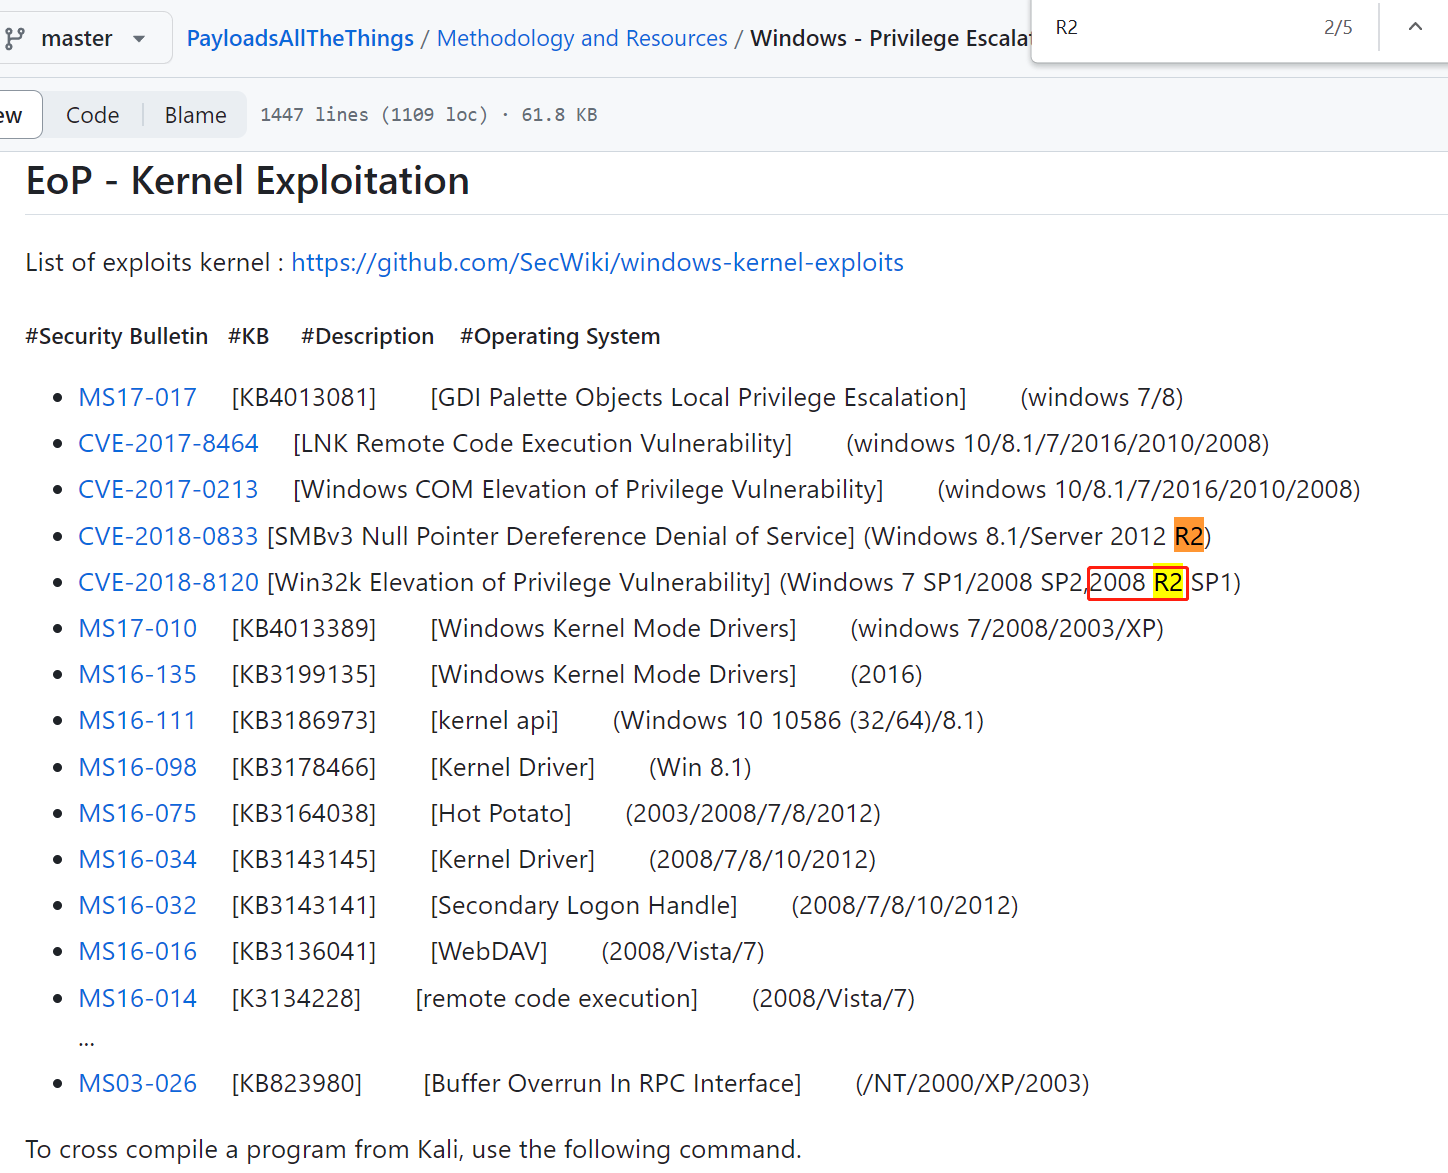Viewport: 1448px width, 1173px height.
Task: Open the CVE-2017-0213 link
Action: pos(168,489)
